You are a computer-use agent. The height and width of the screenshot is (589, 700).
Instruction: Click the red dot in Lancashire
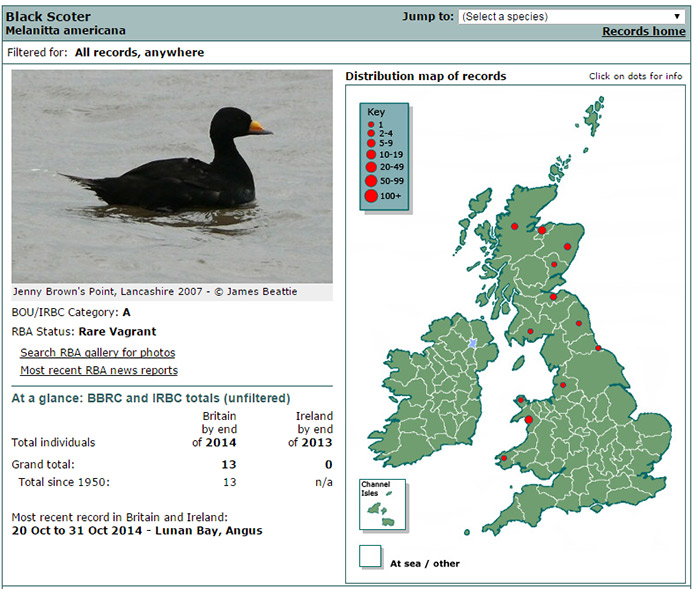click(x=563, y=385)
